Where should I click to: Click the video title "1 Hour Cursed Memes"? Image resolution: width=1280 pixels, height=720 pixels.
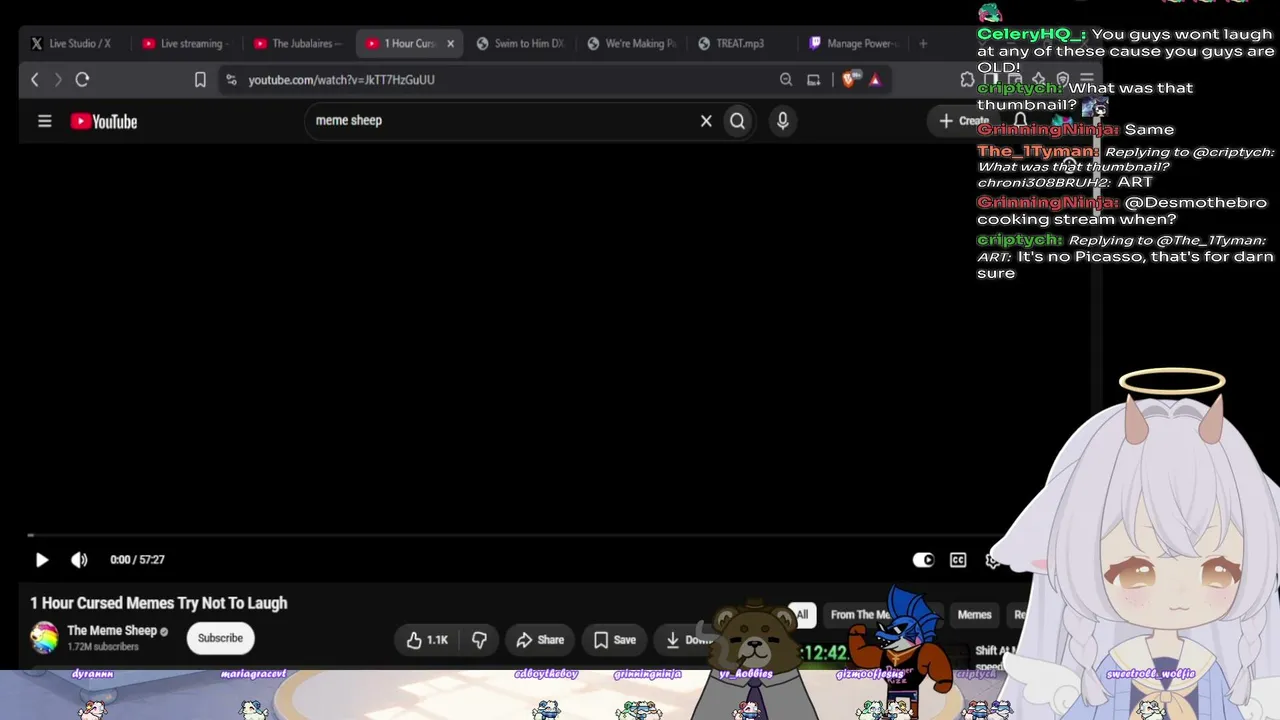(159, 603)
